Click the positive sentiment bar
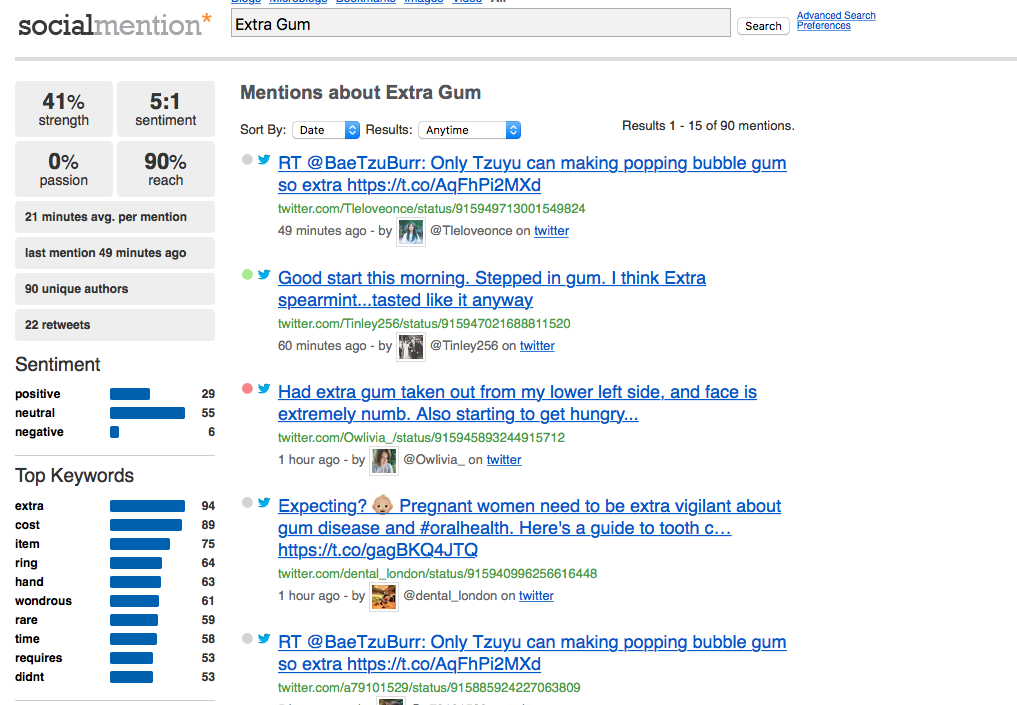The image size is (1017, 705). [x=130, y=394]
